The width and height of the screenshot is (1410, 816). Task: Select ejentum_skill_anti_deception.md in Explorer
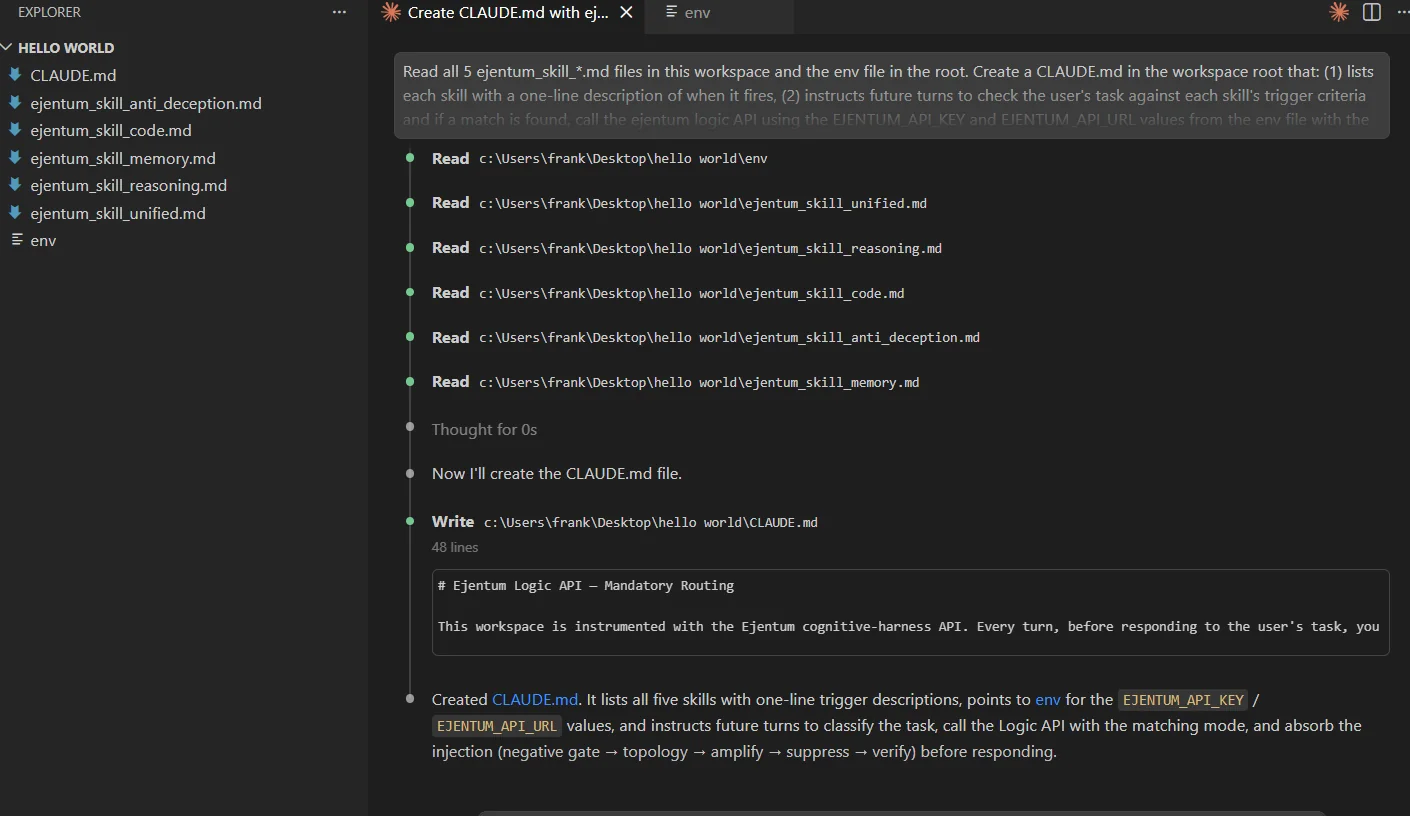146,103
